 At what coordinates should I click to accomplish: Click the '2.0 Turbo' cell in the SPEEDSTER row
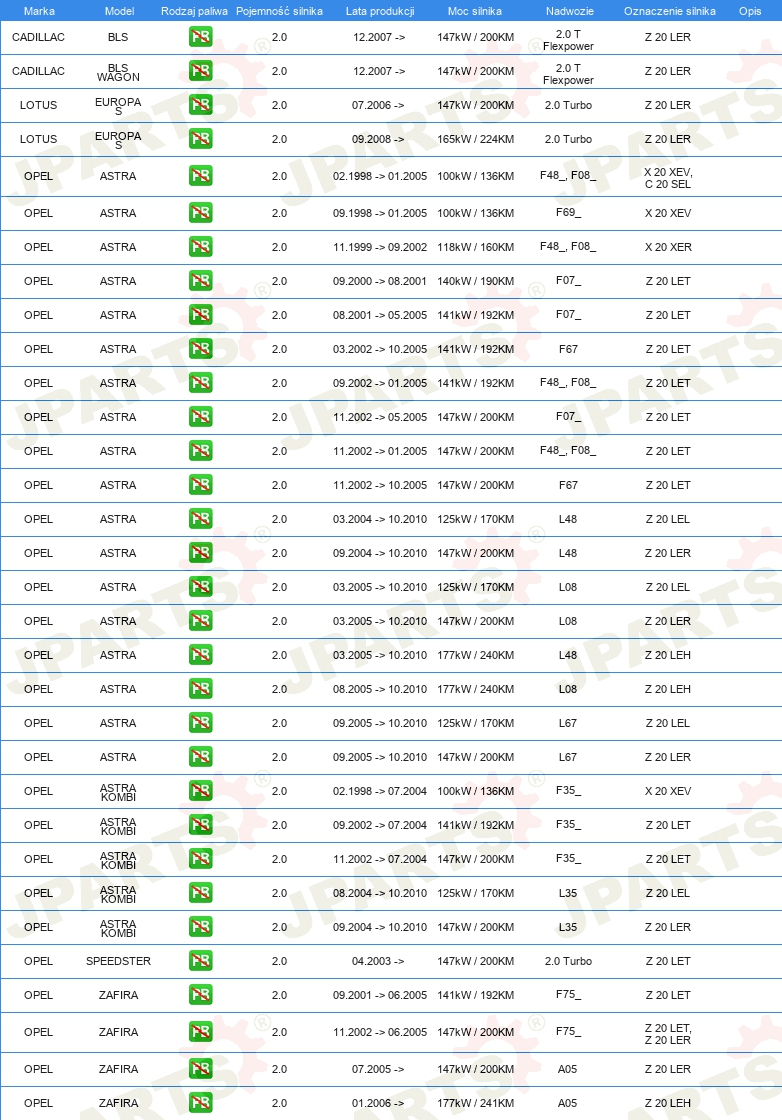[568, 961]
